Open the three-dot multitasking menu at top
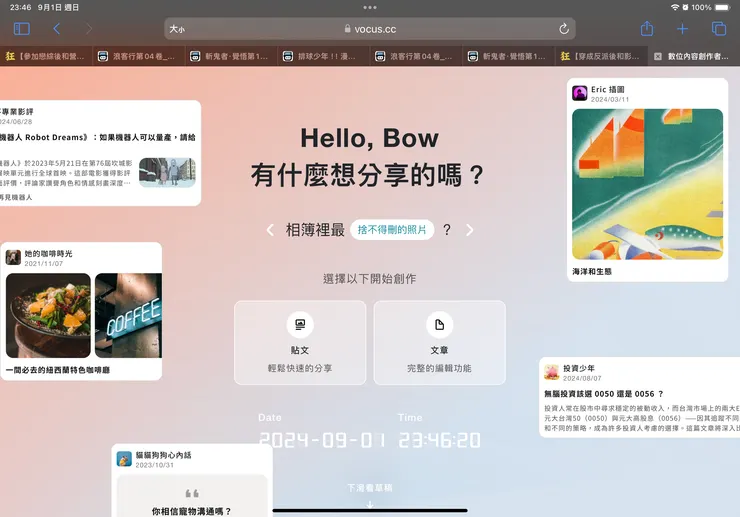The height and width of the screenshot is (517, 740). coord(370,7)
